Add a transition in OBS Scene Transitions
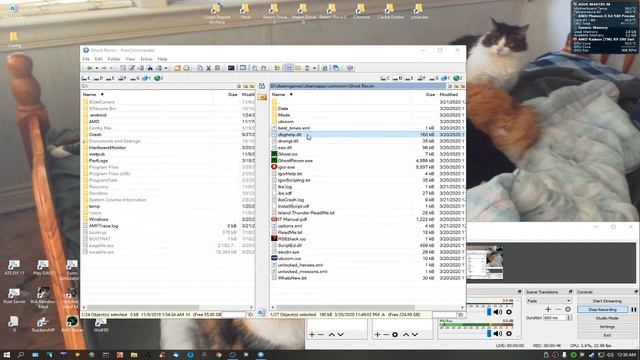 [x=548, y=309]
